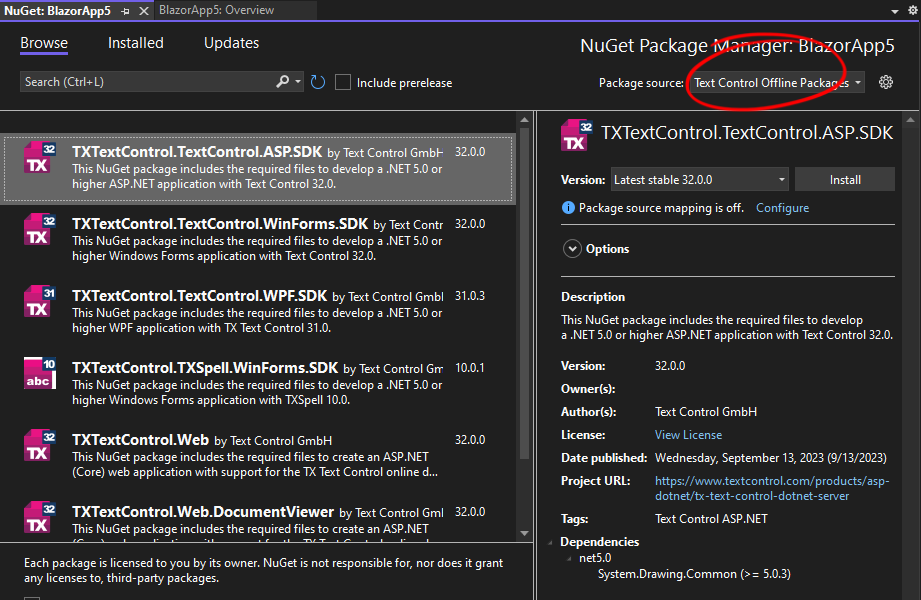Click Configure package source mapping link
The image size is (921, 600).
pos(782,208)
